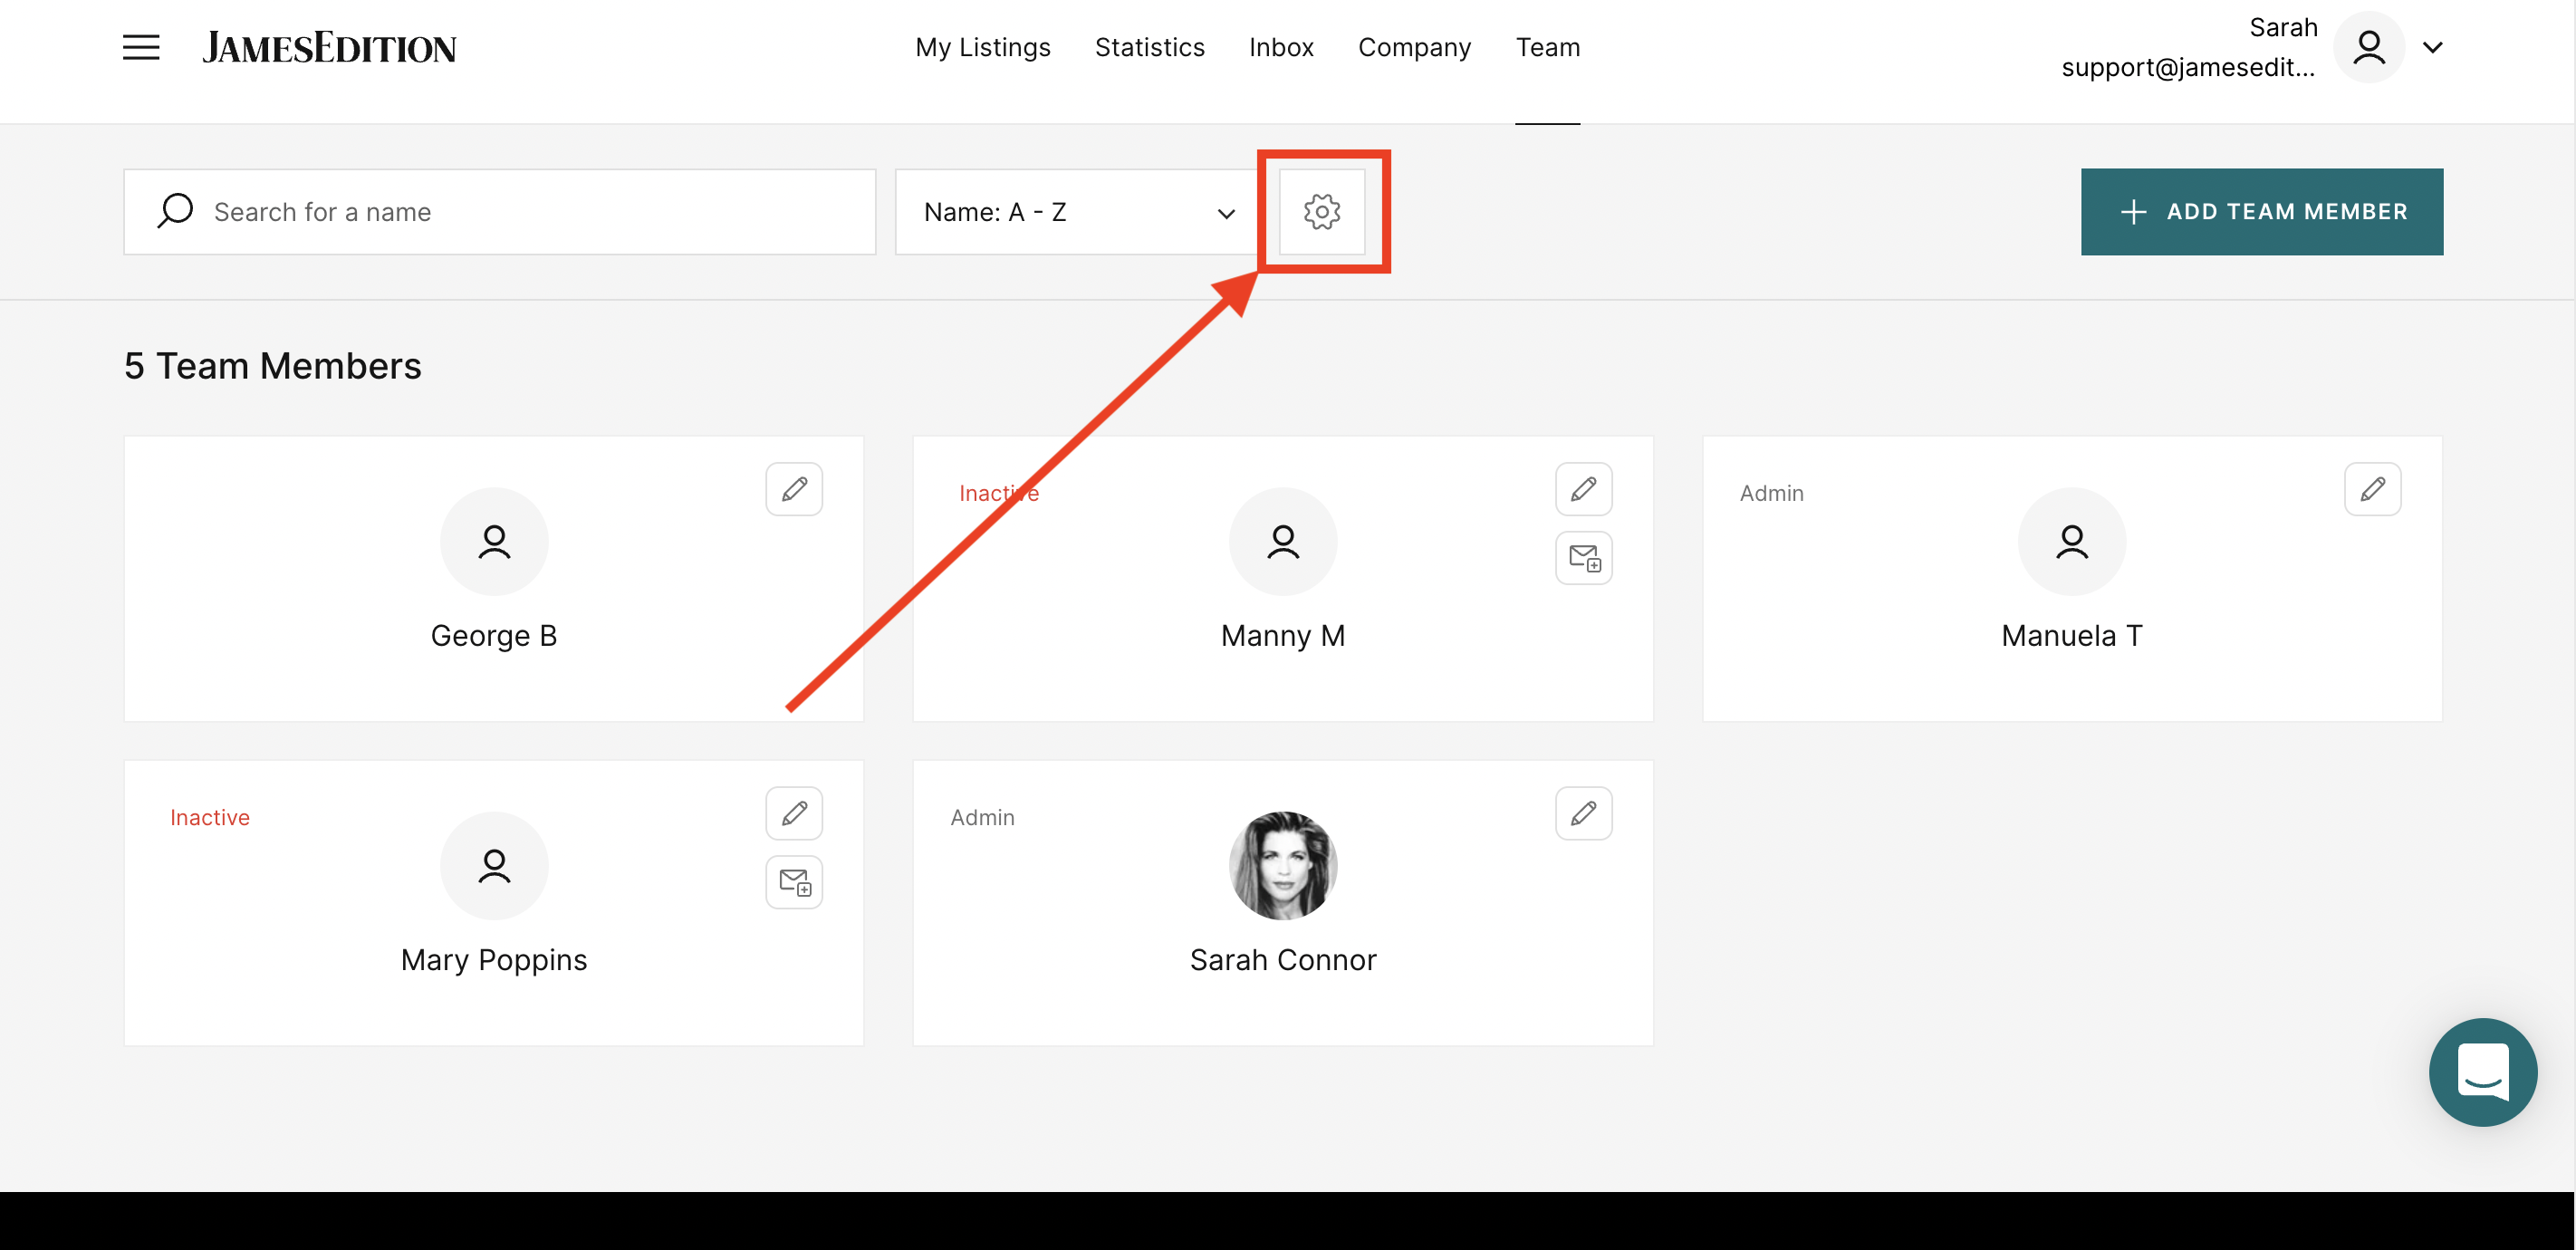Viewport: 2576px width, 1250px height.
Task: Click the user avatar in the top right
Action: [2368, 47]
